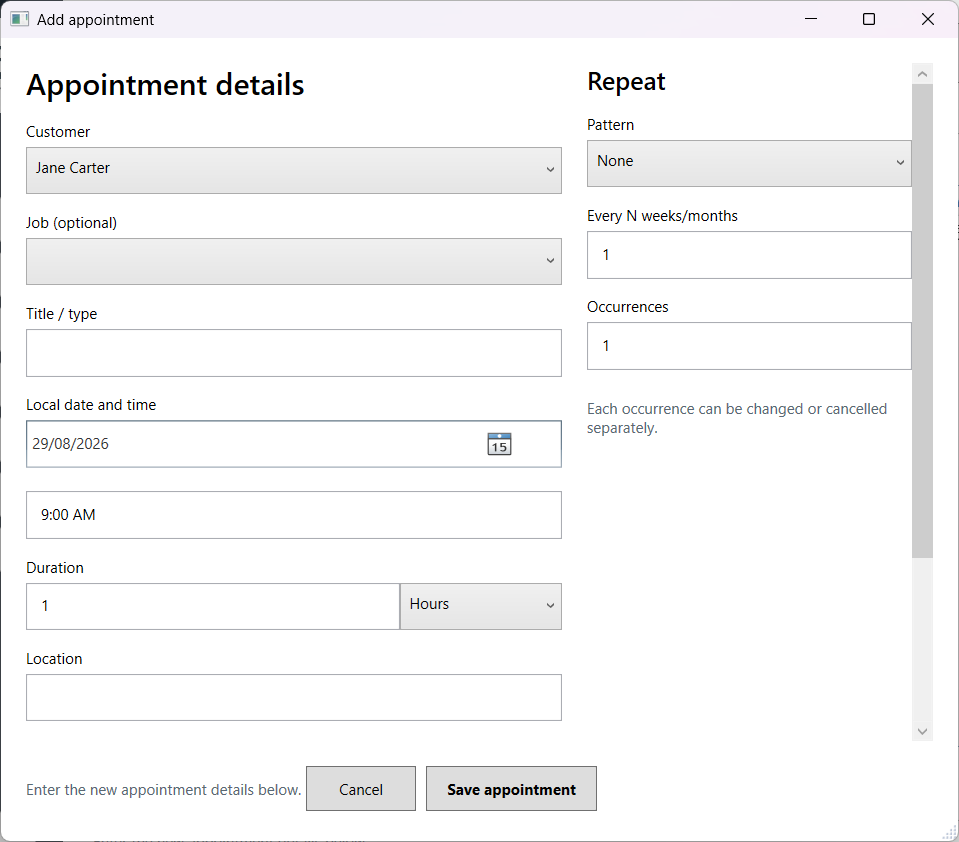Click 'Enter the new appointment details below.' text
Viewport: 959px width, 842px height.
tap(163, 789)
